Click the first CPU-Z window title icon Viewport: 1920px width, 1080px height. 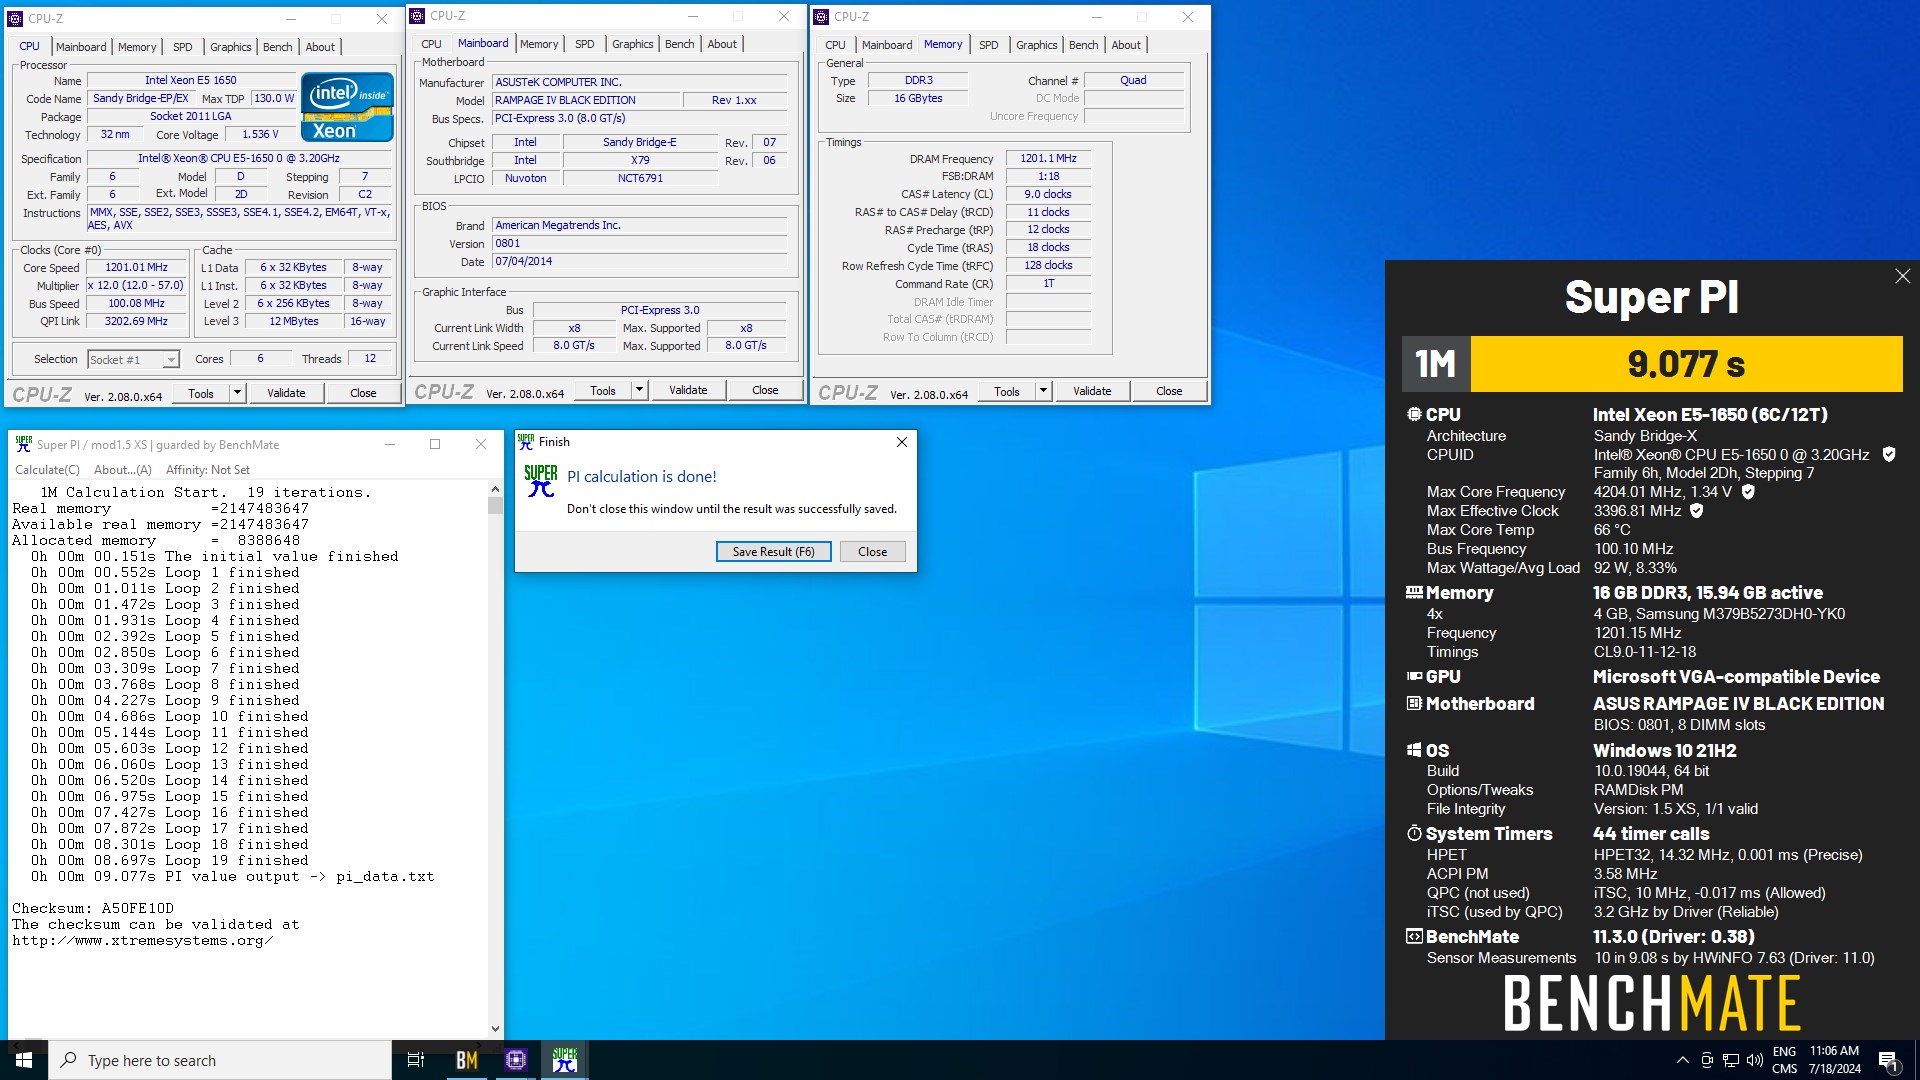point(15,18)
